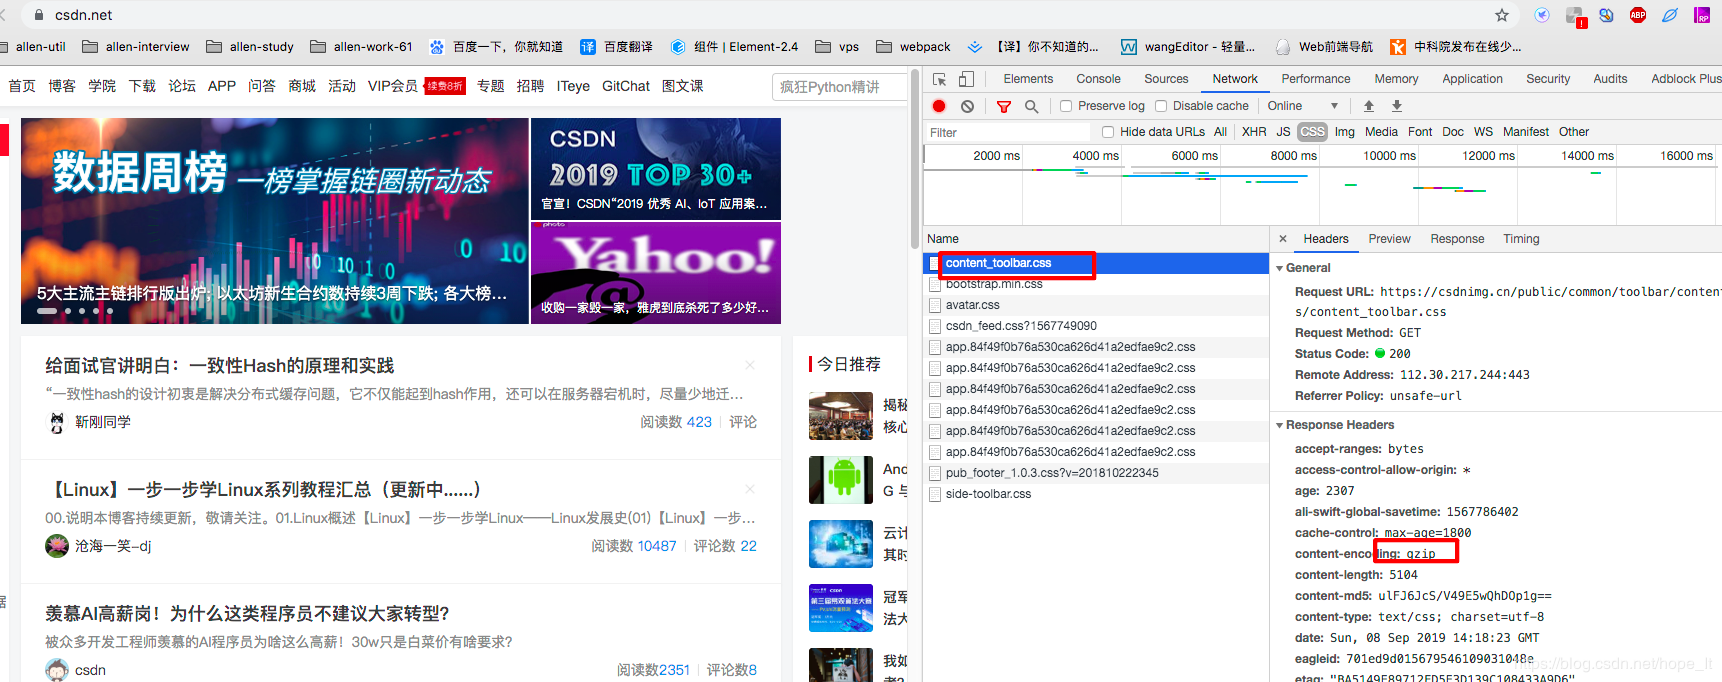
Task: Open the Timing tab of the request
Action: (x=1521, y=239)
